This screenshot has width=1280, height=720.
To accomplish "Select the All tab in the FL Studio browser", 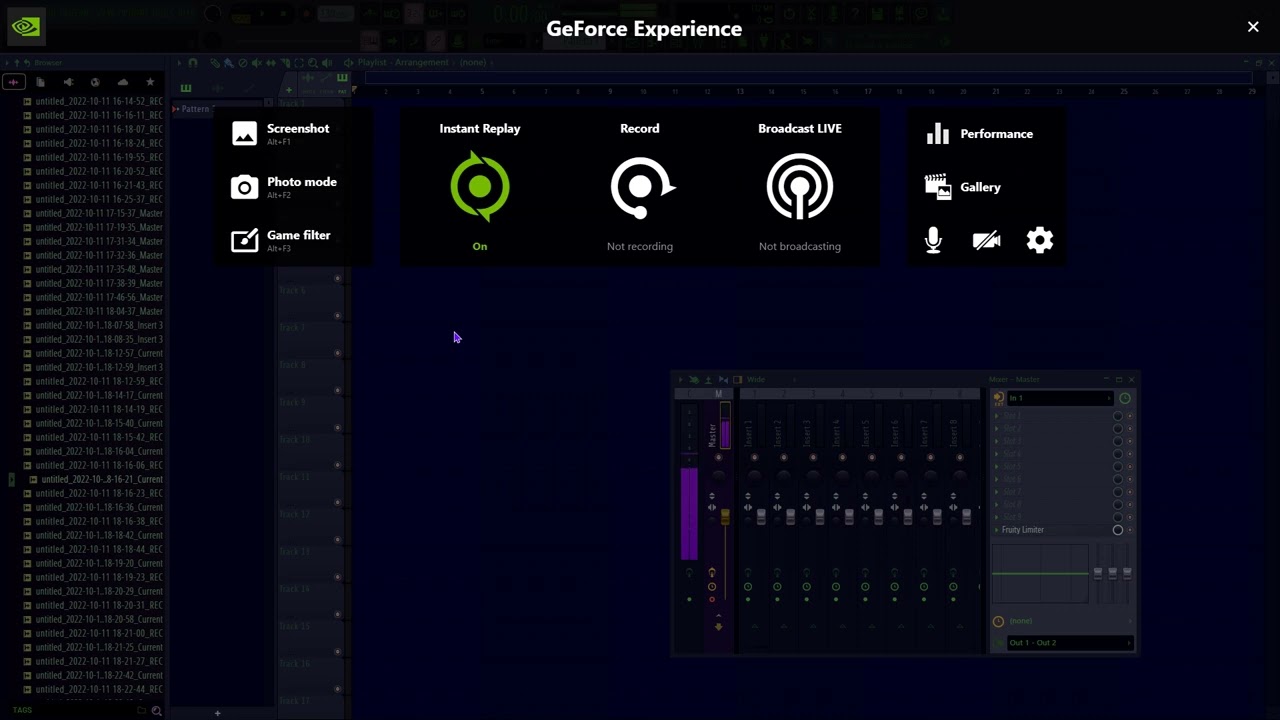I will (x=13, y=82).
